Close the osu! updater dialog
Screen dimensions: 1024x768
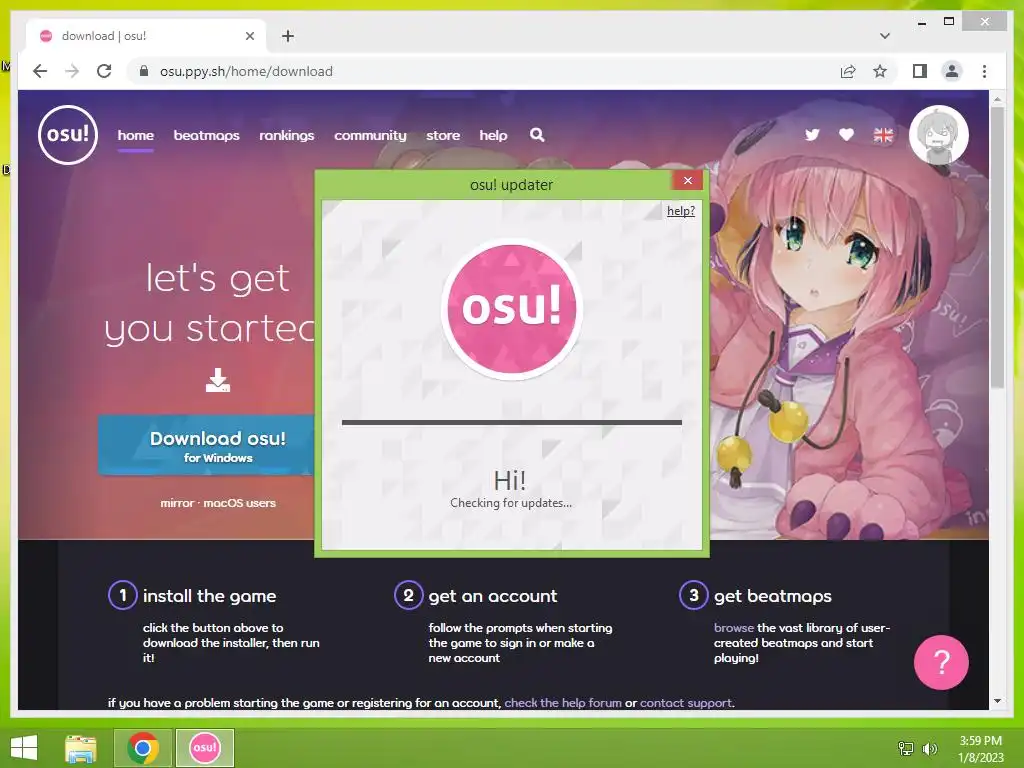(687, 180)
